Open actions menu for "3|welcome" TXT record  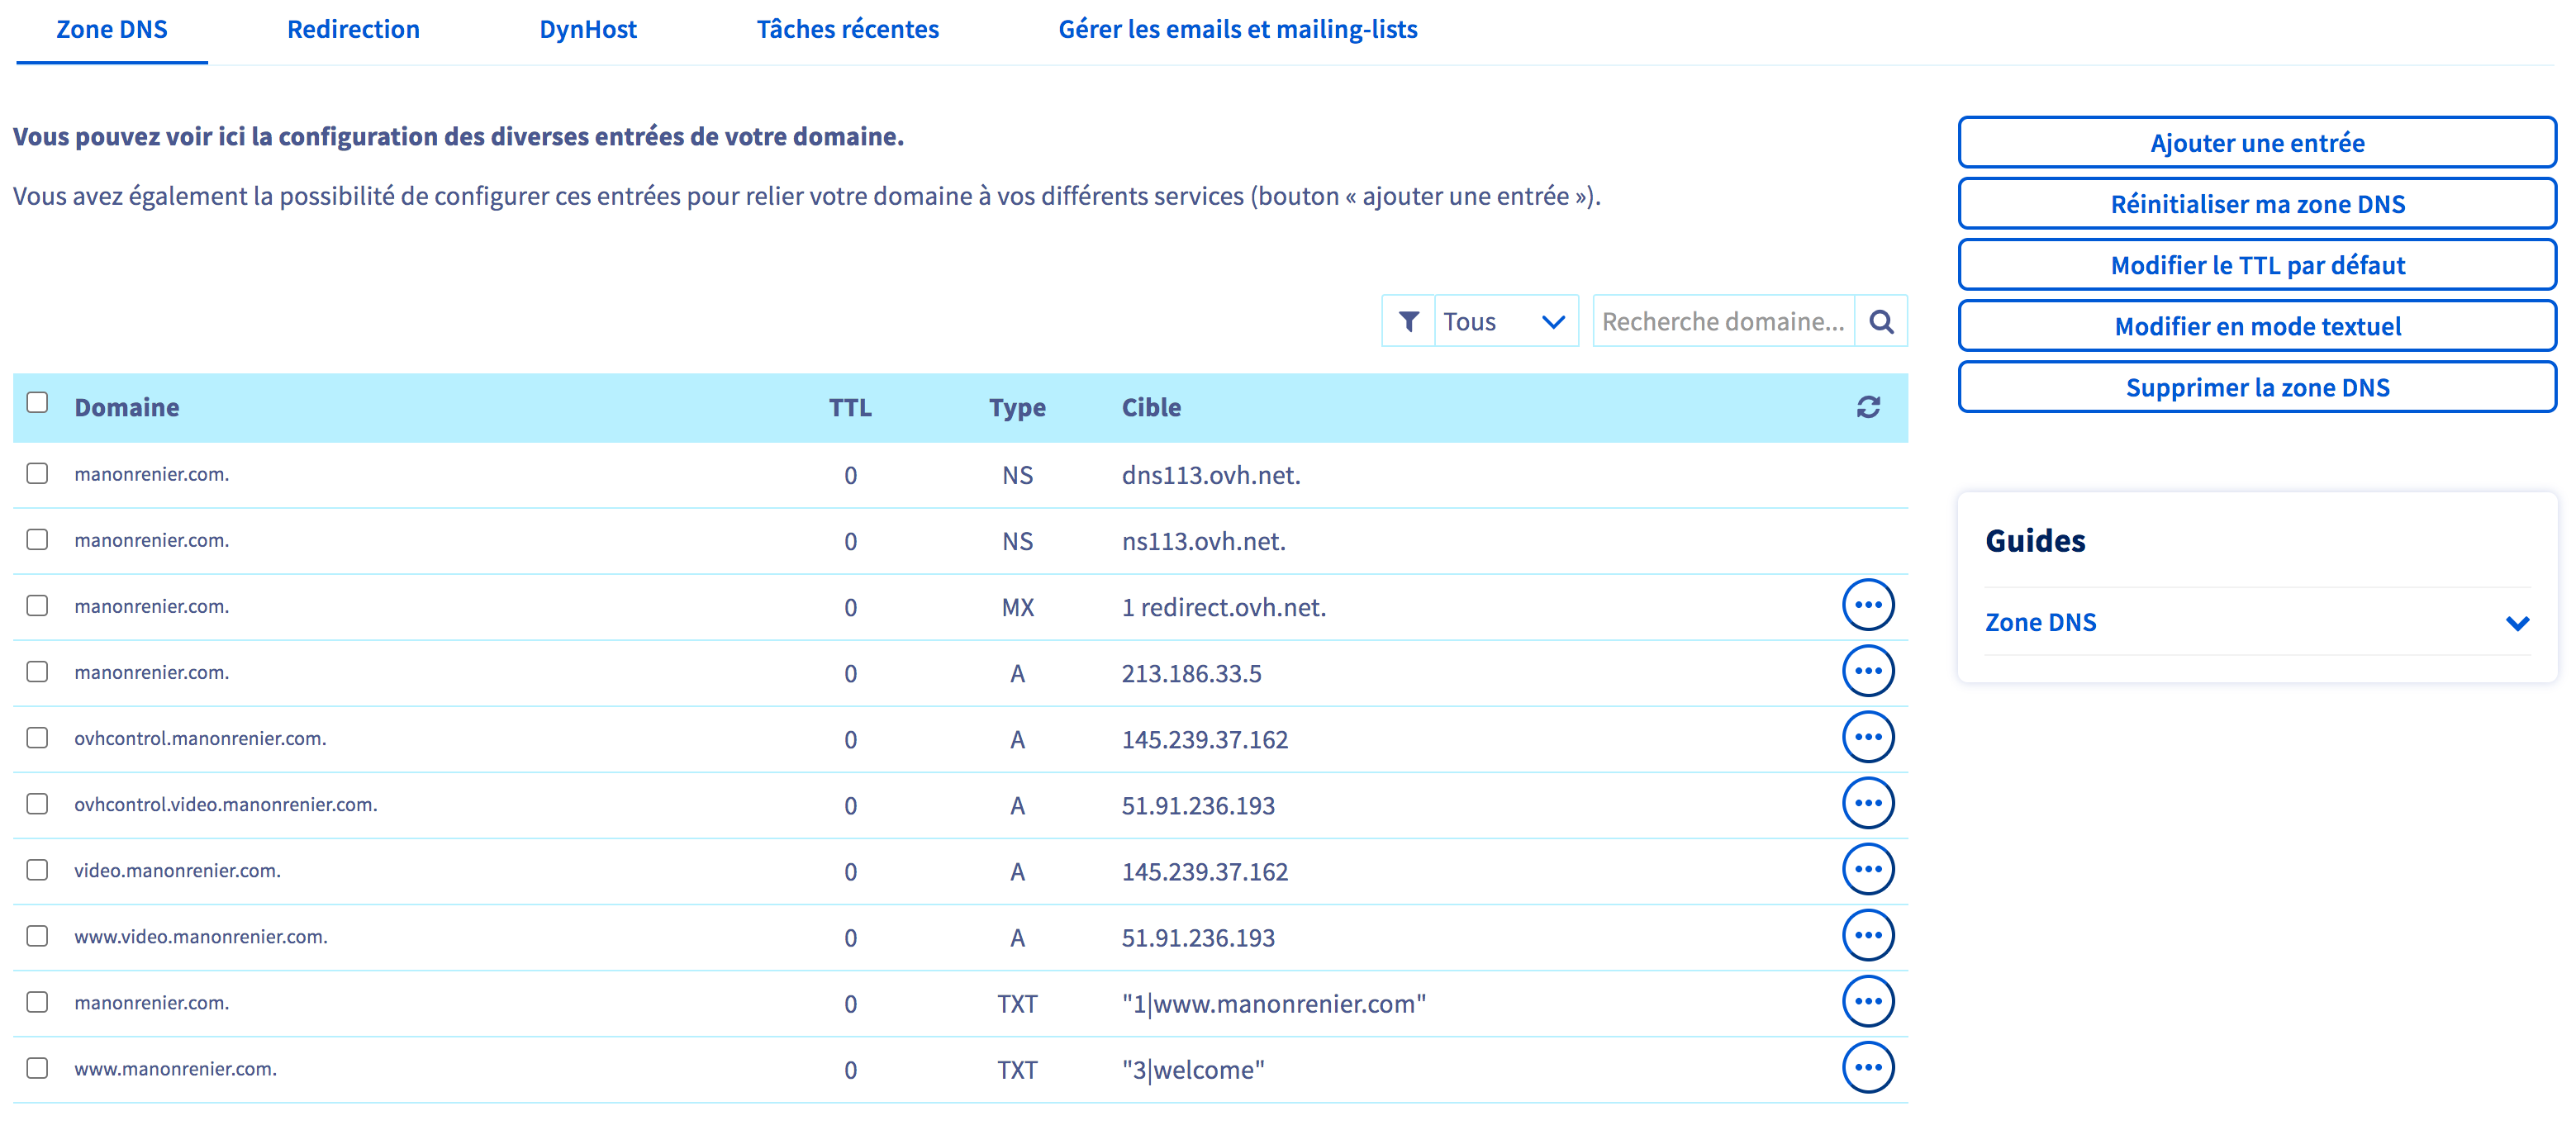coord(1867,1068)
